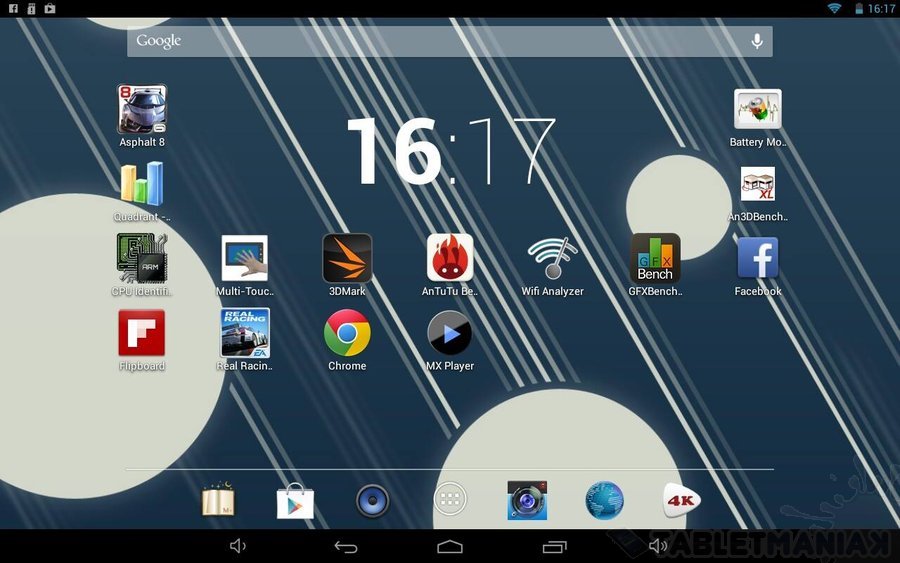
Task: Open Wifi Analyzer
Action: 552,258
